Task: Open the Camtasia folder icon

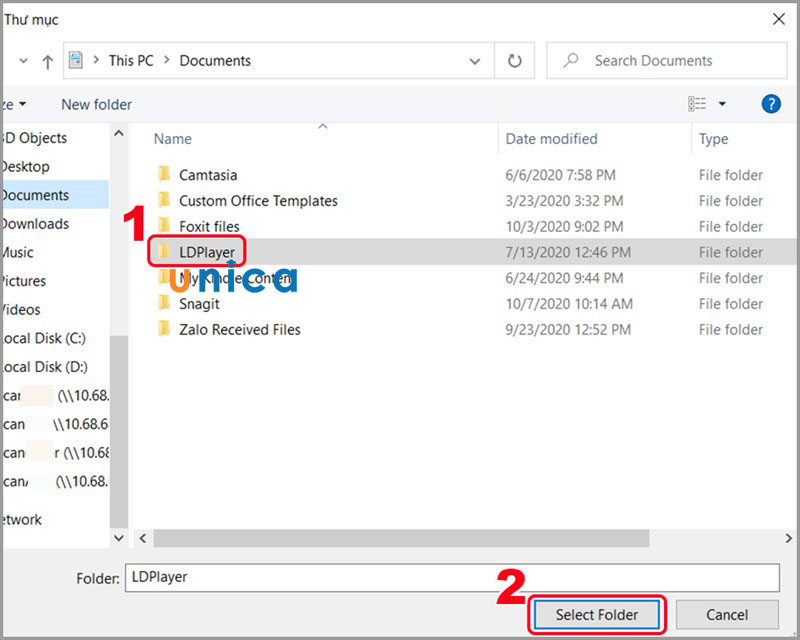Action: [x=166, y=174]
